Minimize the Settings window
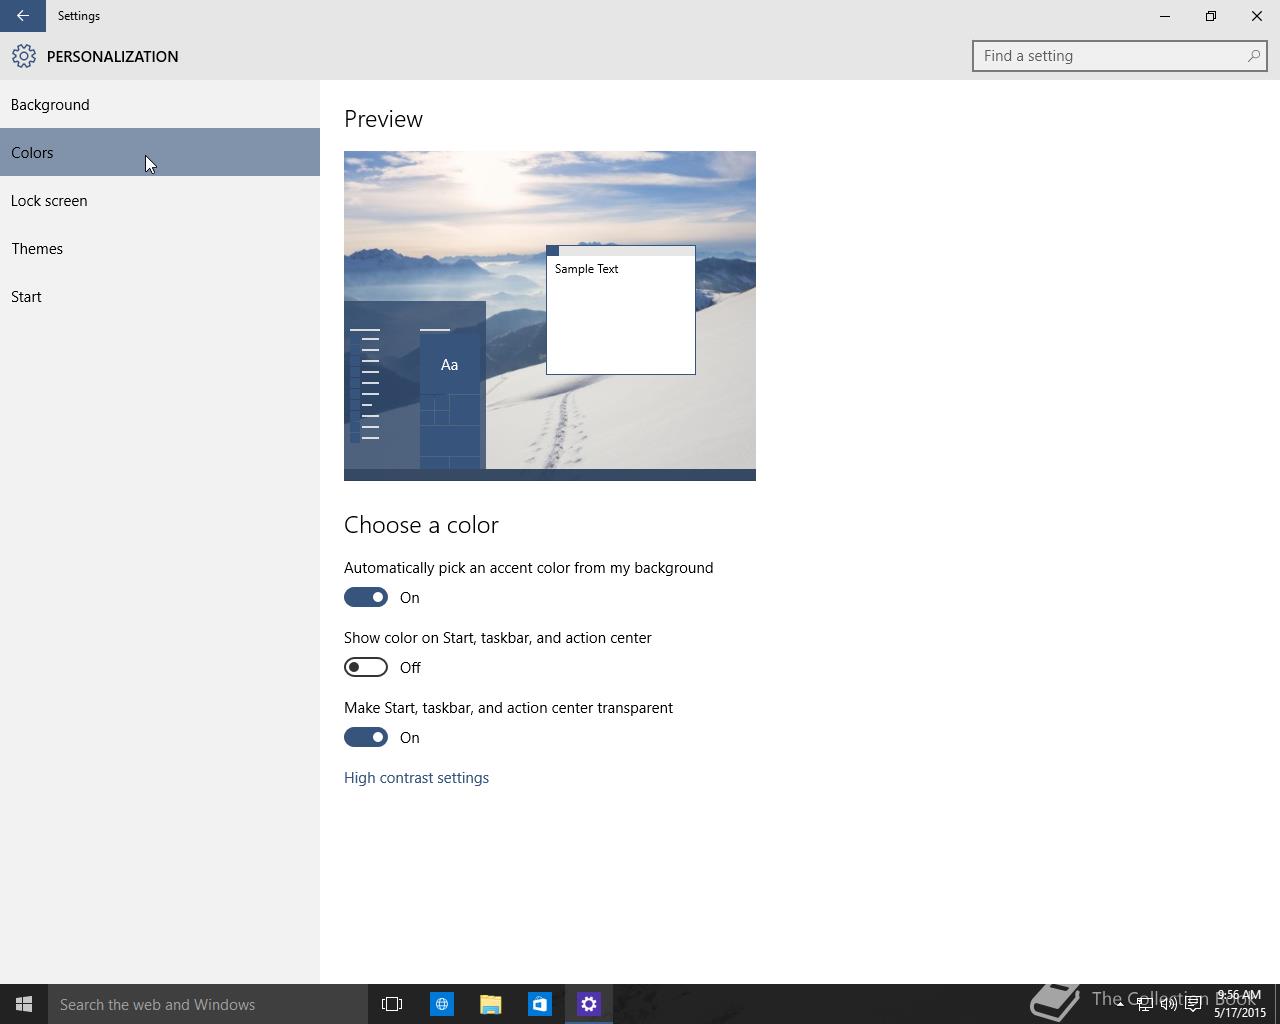The height and width of the screenshot is (1024, 1280). (x=1165, y=16)
